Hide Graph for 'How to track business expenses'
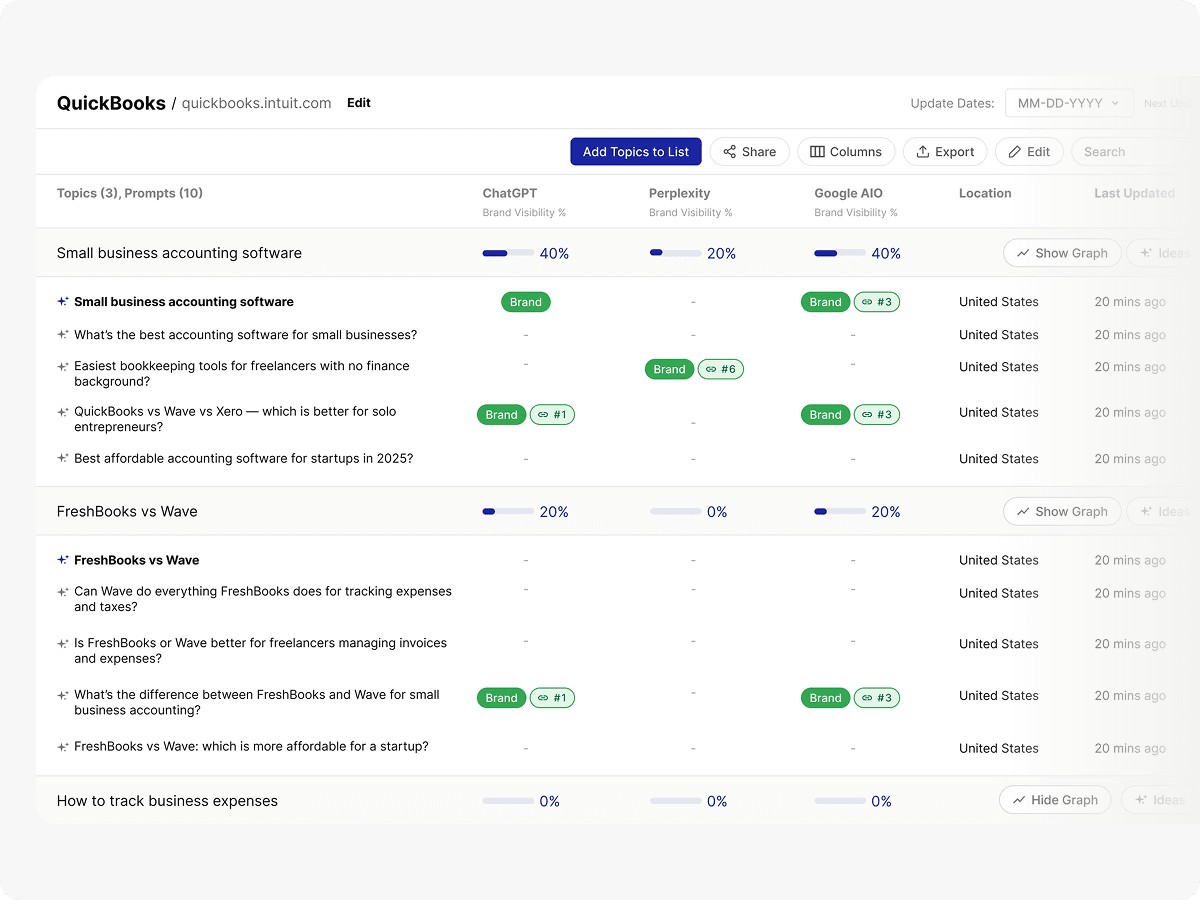The width and height of the screenshot is (1200, 900). click(x=1054, y=800)
